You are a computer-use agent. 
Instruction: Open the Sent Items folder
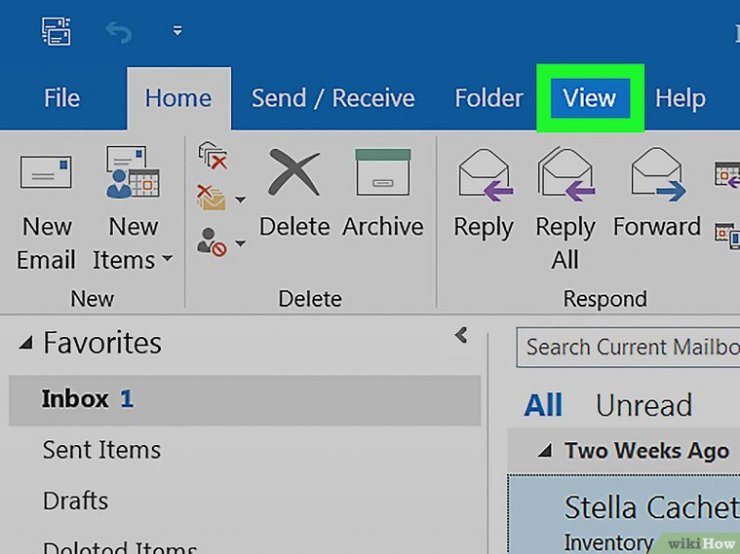pyautogui.click(x=101, y=450)
